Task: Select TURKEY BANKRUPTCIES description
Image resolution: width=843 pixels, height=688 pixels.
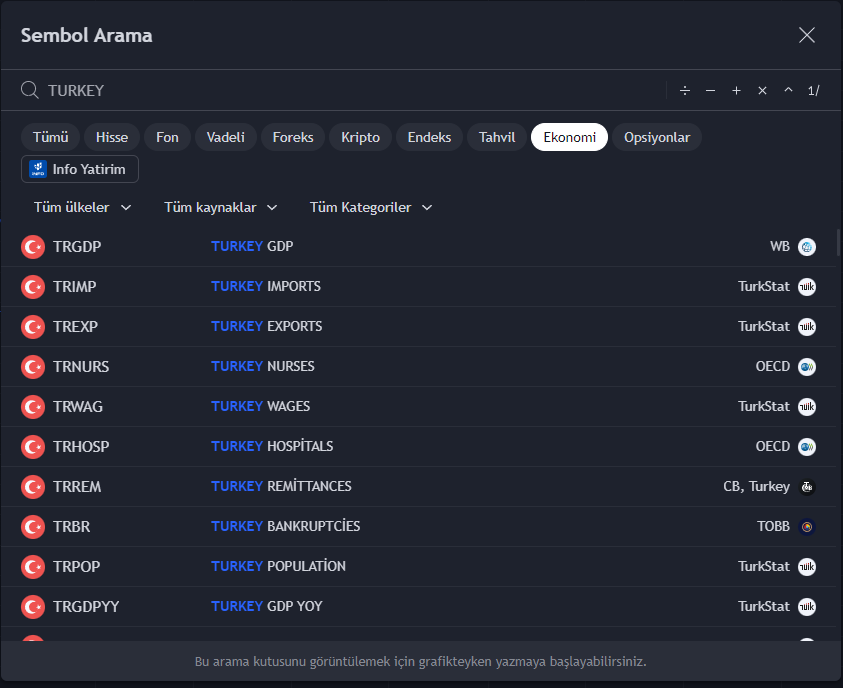Action: pyautogui.click(x=285, y=527)
